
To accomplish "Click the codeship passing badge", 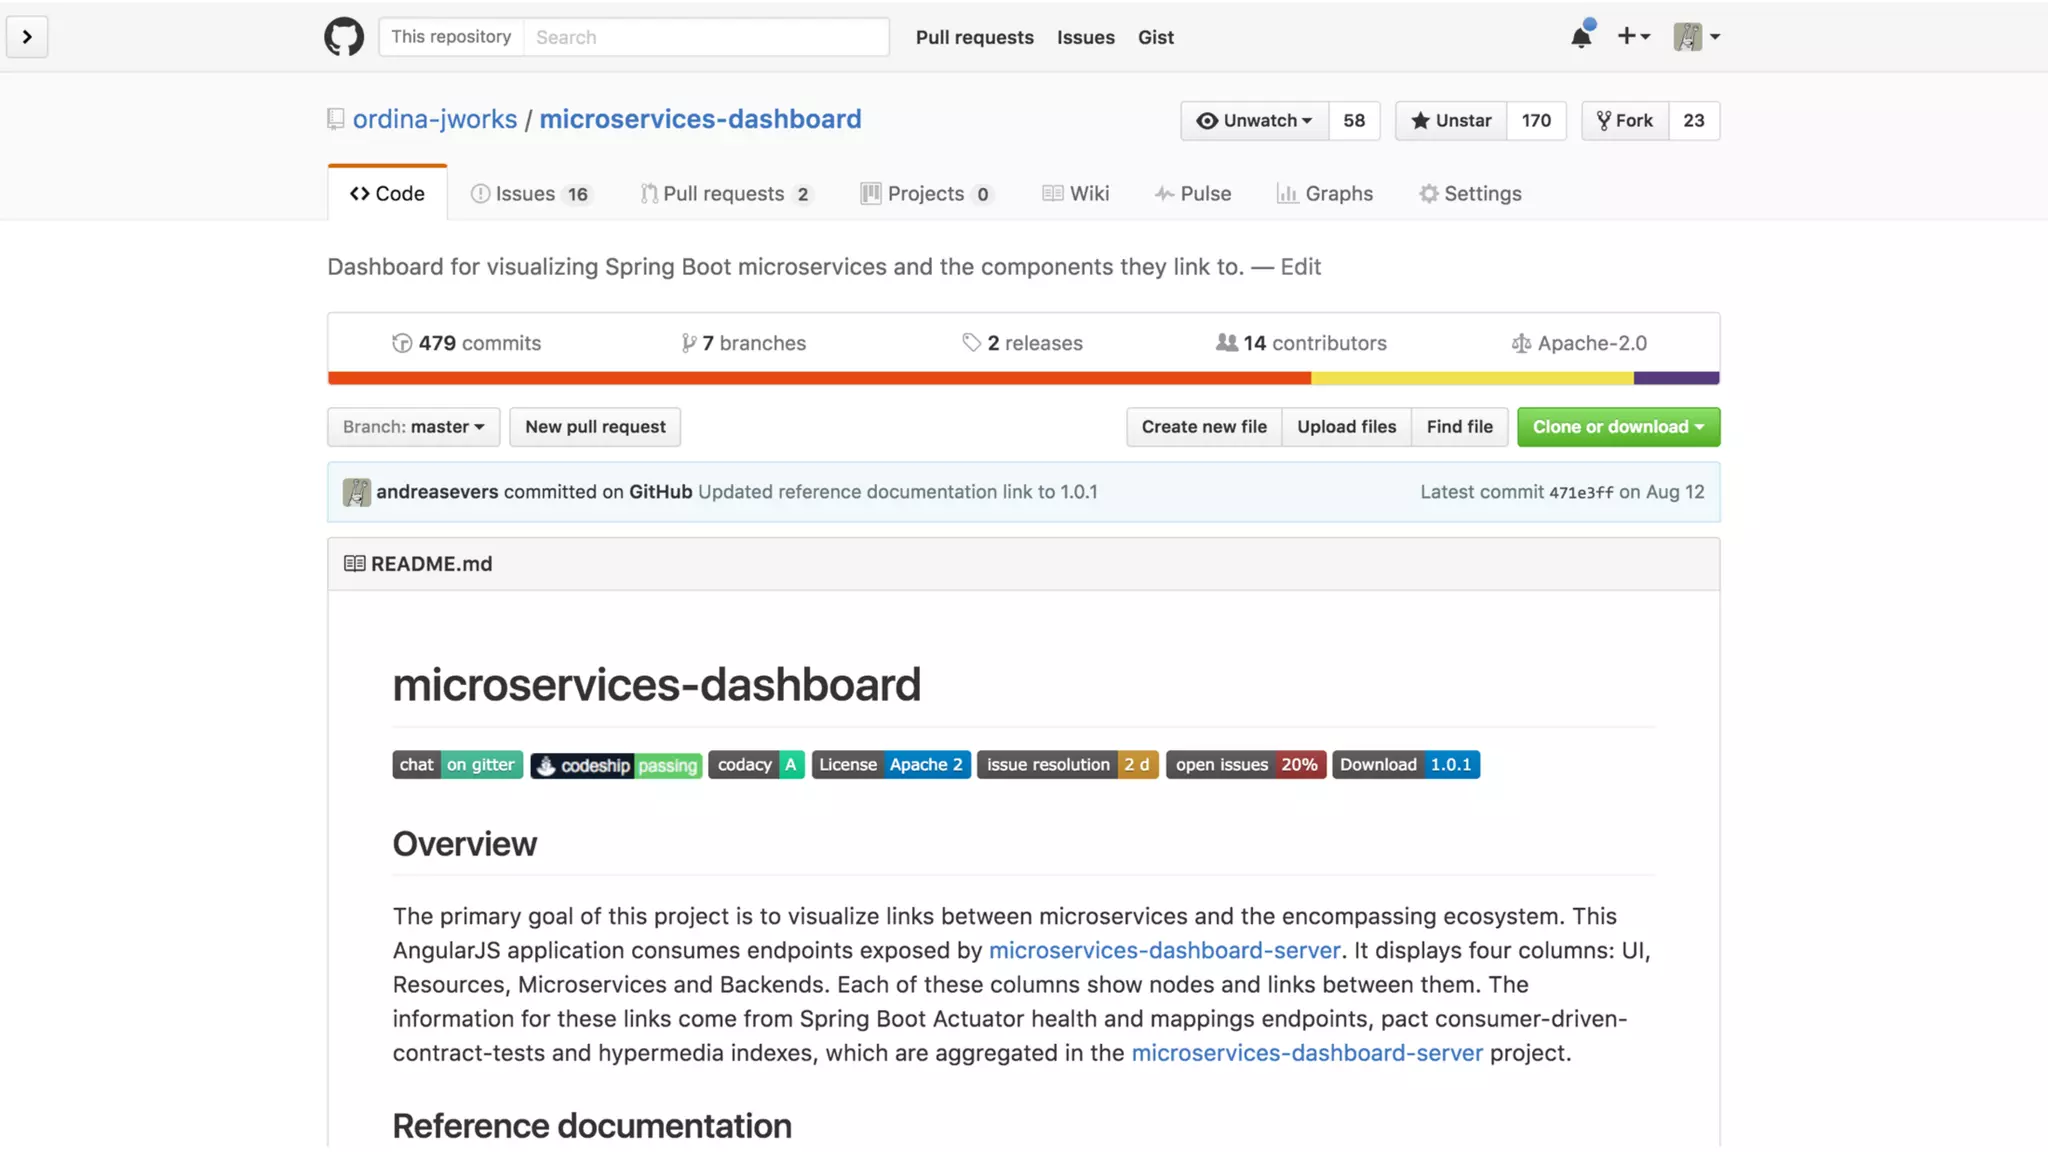I will (x=616, y=765).
